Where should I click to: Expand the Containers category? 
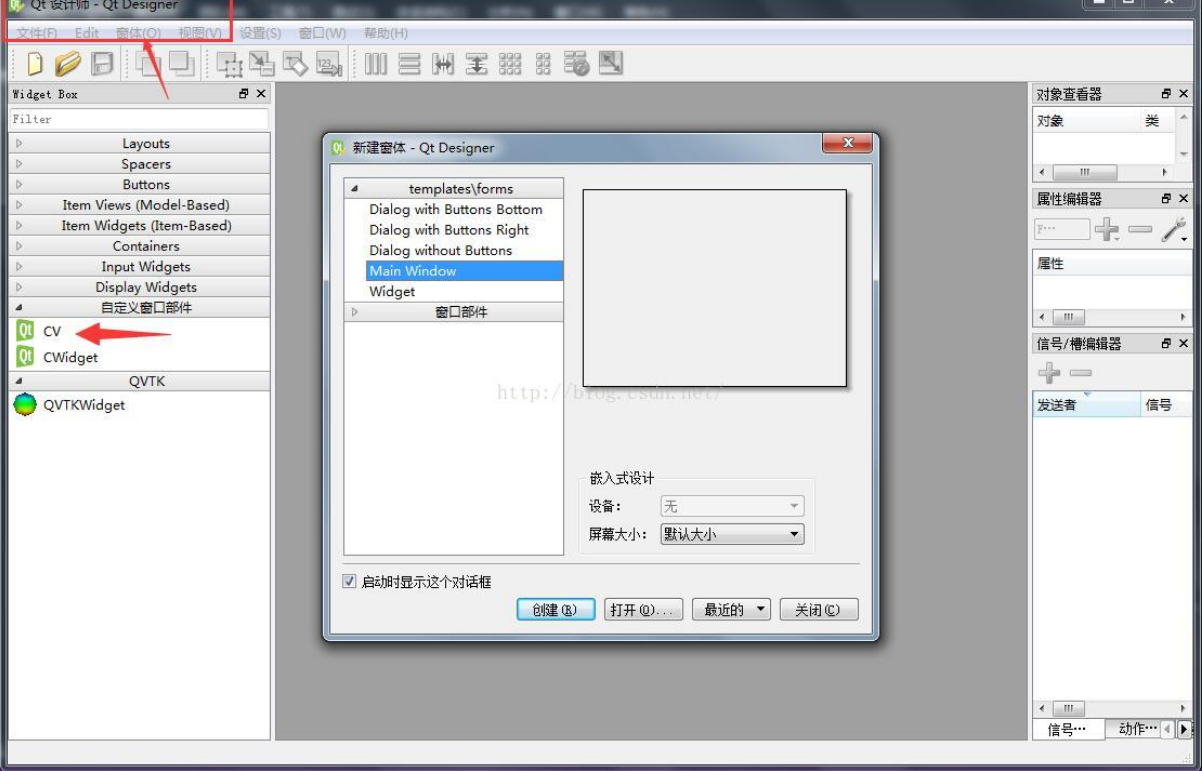click(140, 246)
